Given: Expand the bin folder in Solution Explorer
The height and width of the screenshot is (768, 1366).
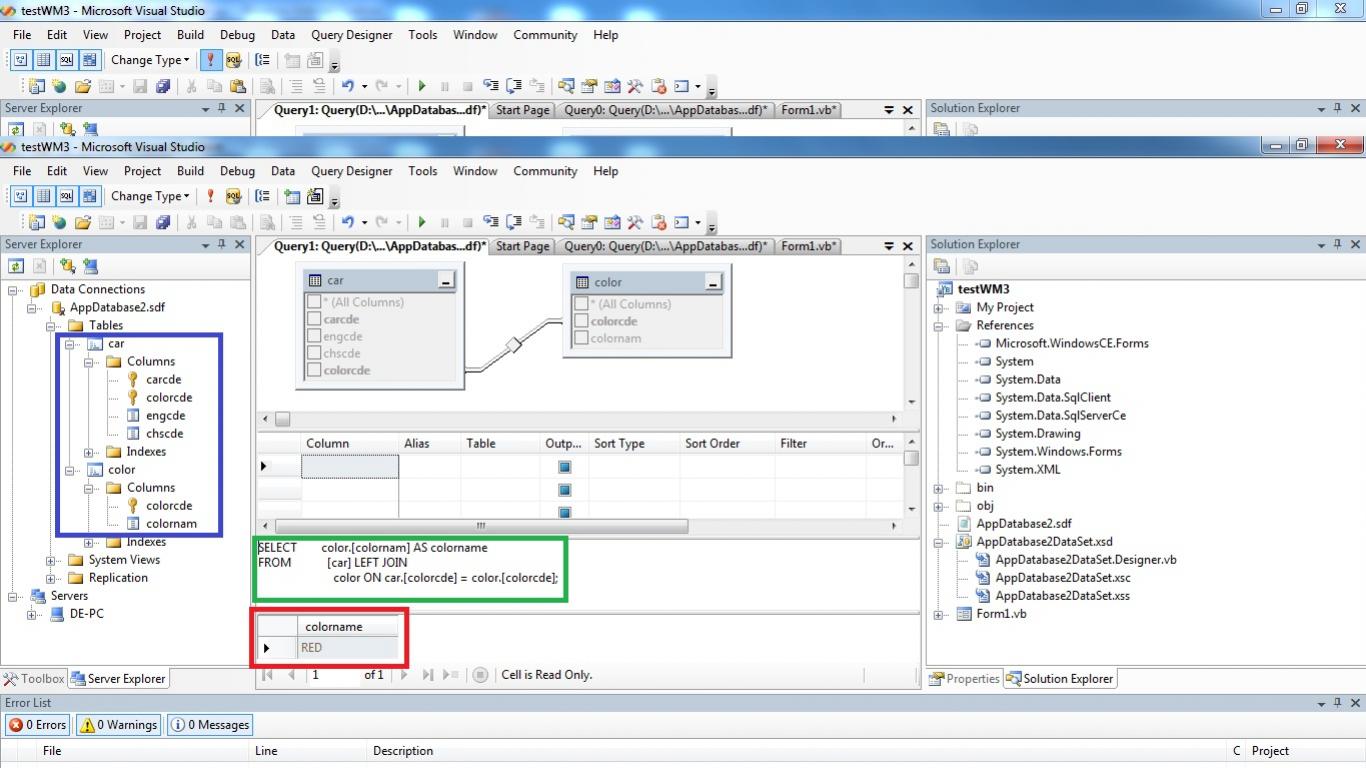Looking at the screenshot, I should [939, 488].
